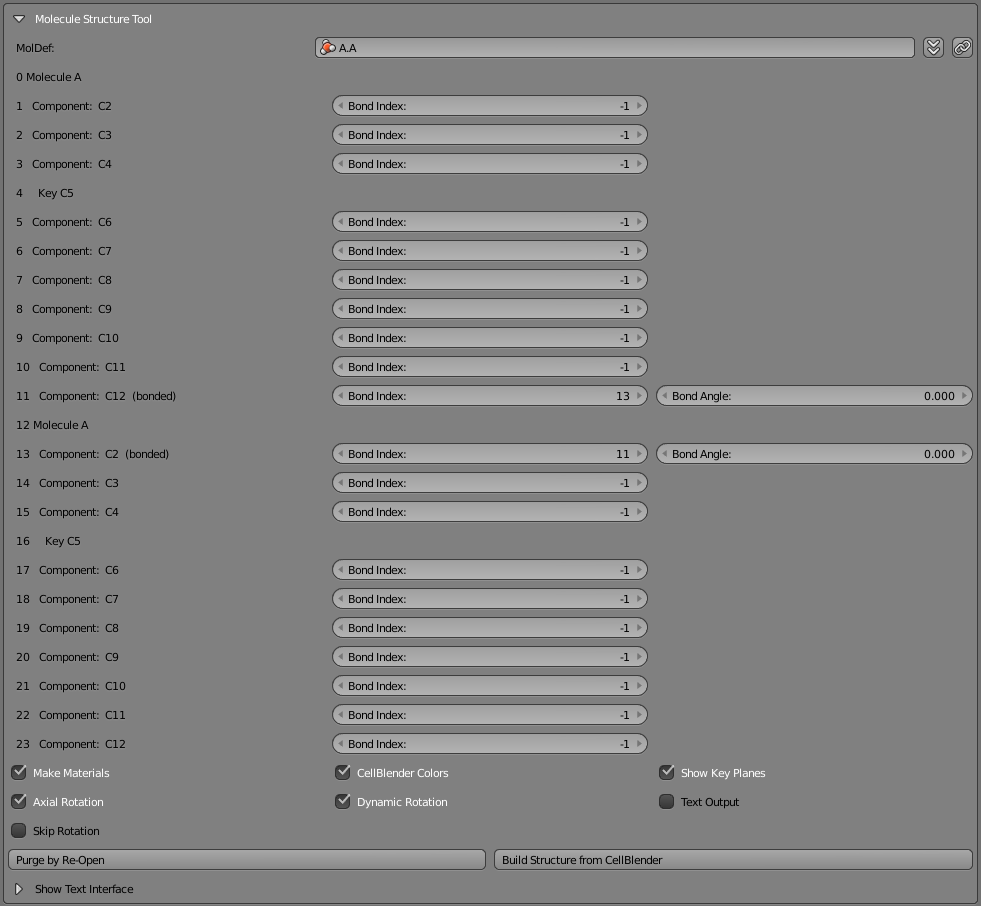The height and width of the screenshot is (906, 981).
Task: Click Bond Angle field of row 11 C12 bonded
Action: click(x=815, y=395)
